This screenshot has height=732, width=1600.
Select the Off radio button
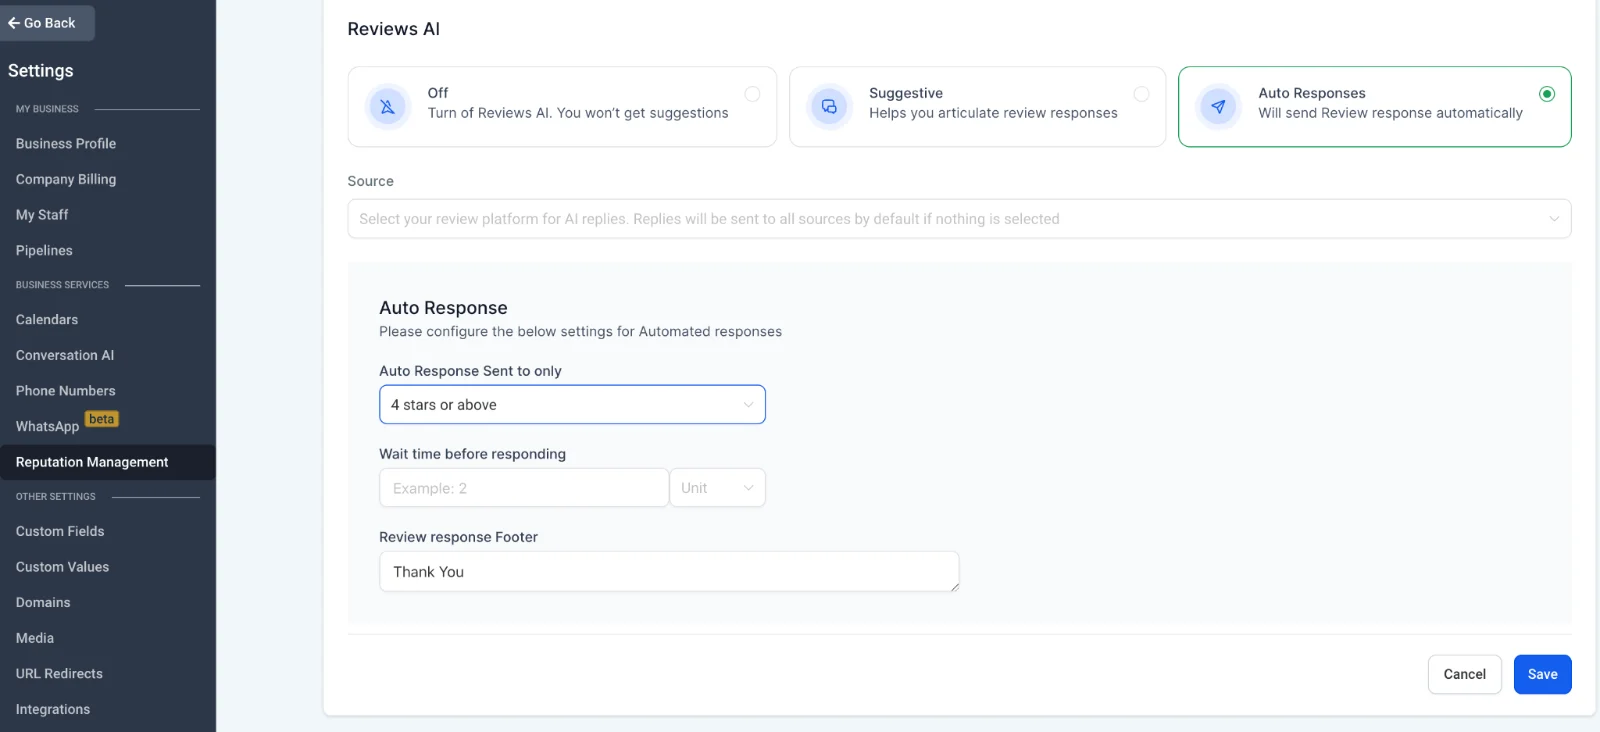(x=752, y=94)
